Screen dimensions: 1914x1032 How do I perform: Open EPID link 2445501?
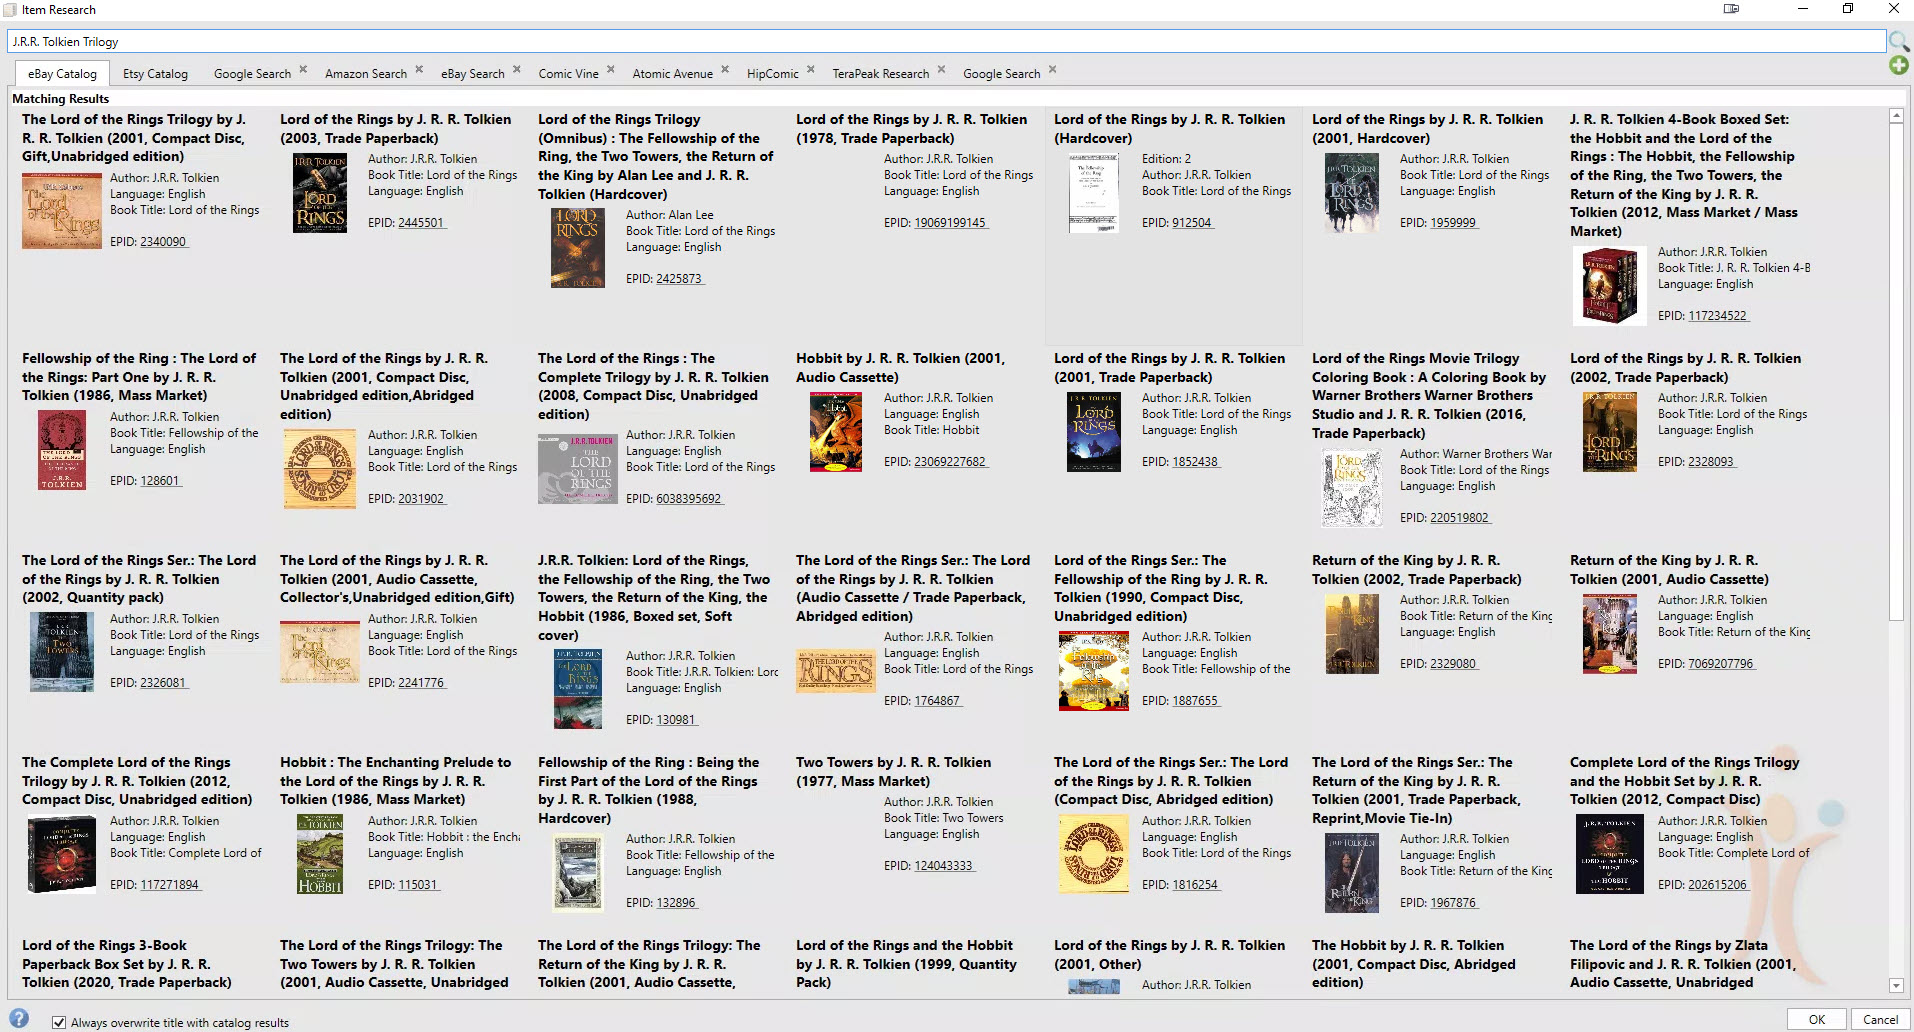[421, 223]
